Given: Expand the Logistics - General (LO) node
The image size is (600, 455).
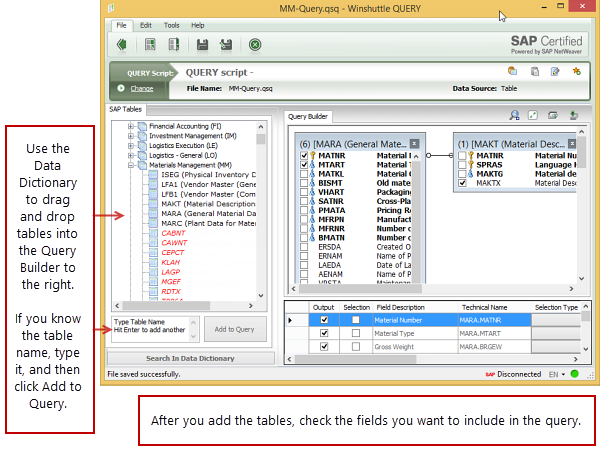Looking at the screenshot, I should pos(131,155).
